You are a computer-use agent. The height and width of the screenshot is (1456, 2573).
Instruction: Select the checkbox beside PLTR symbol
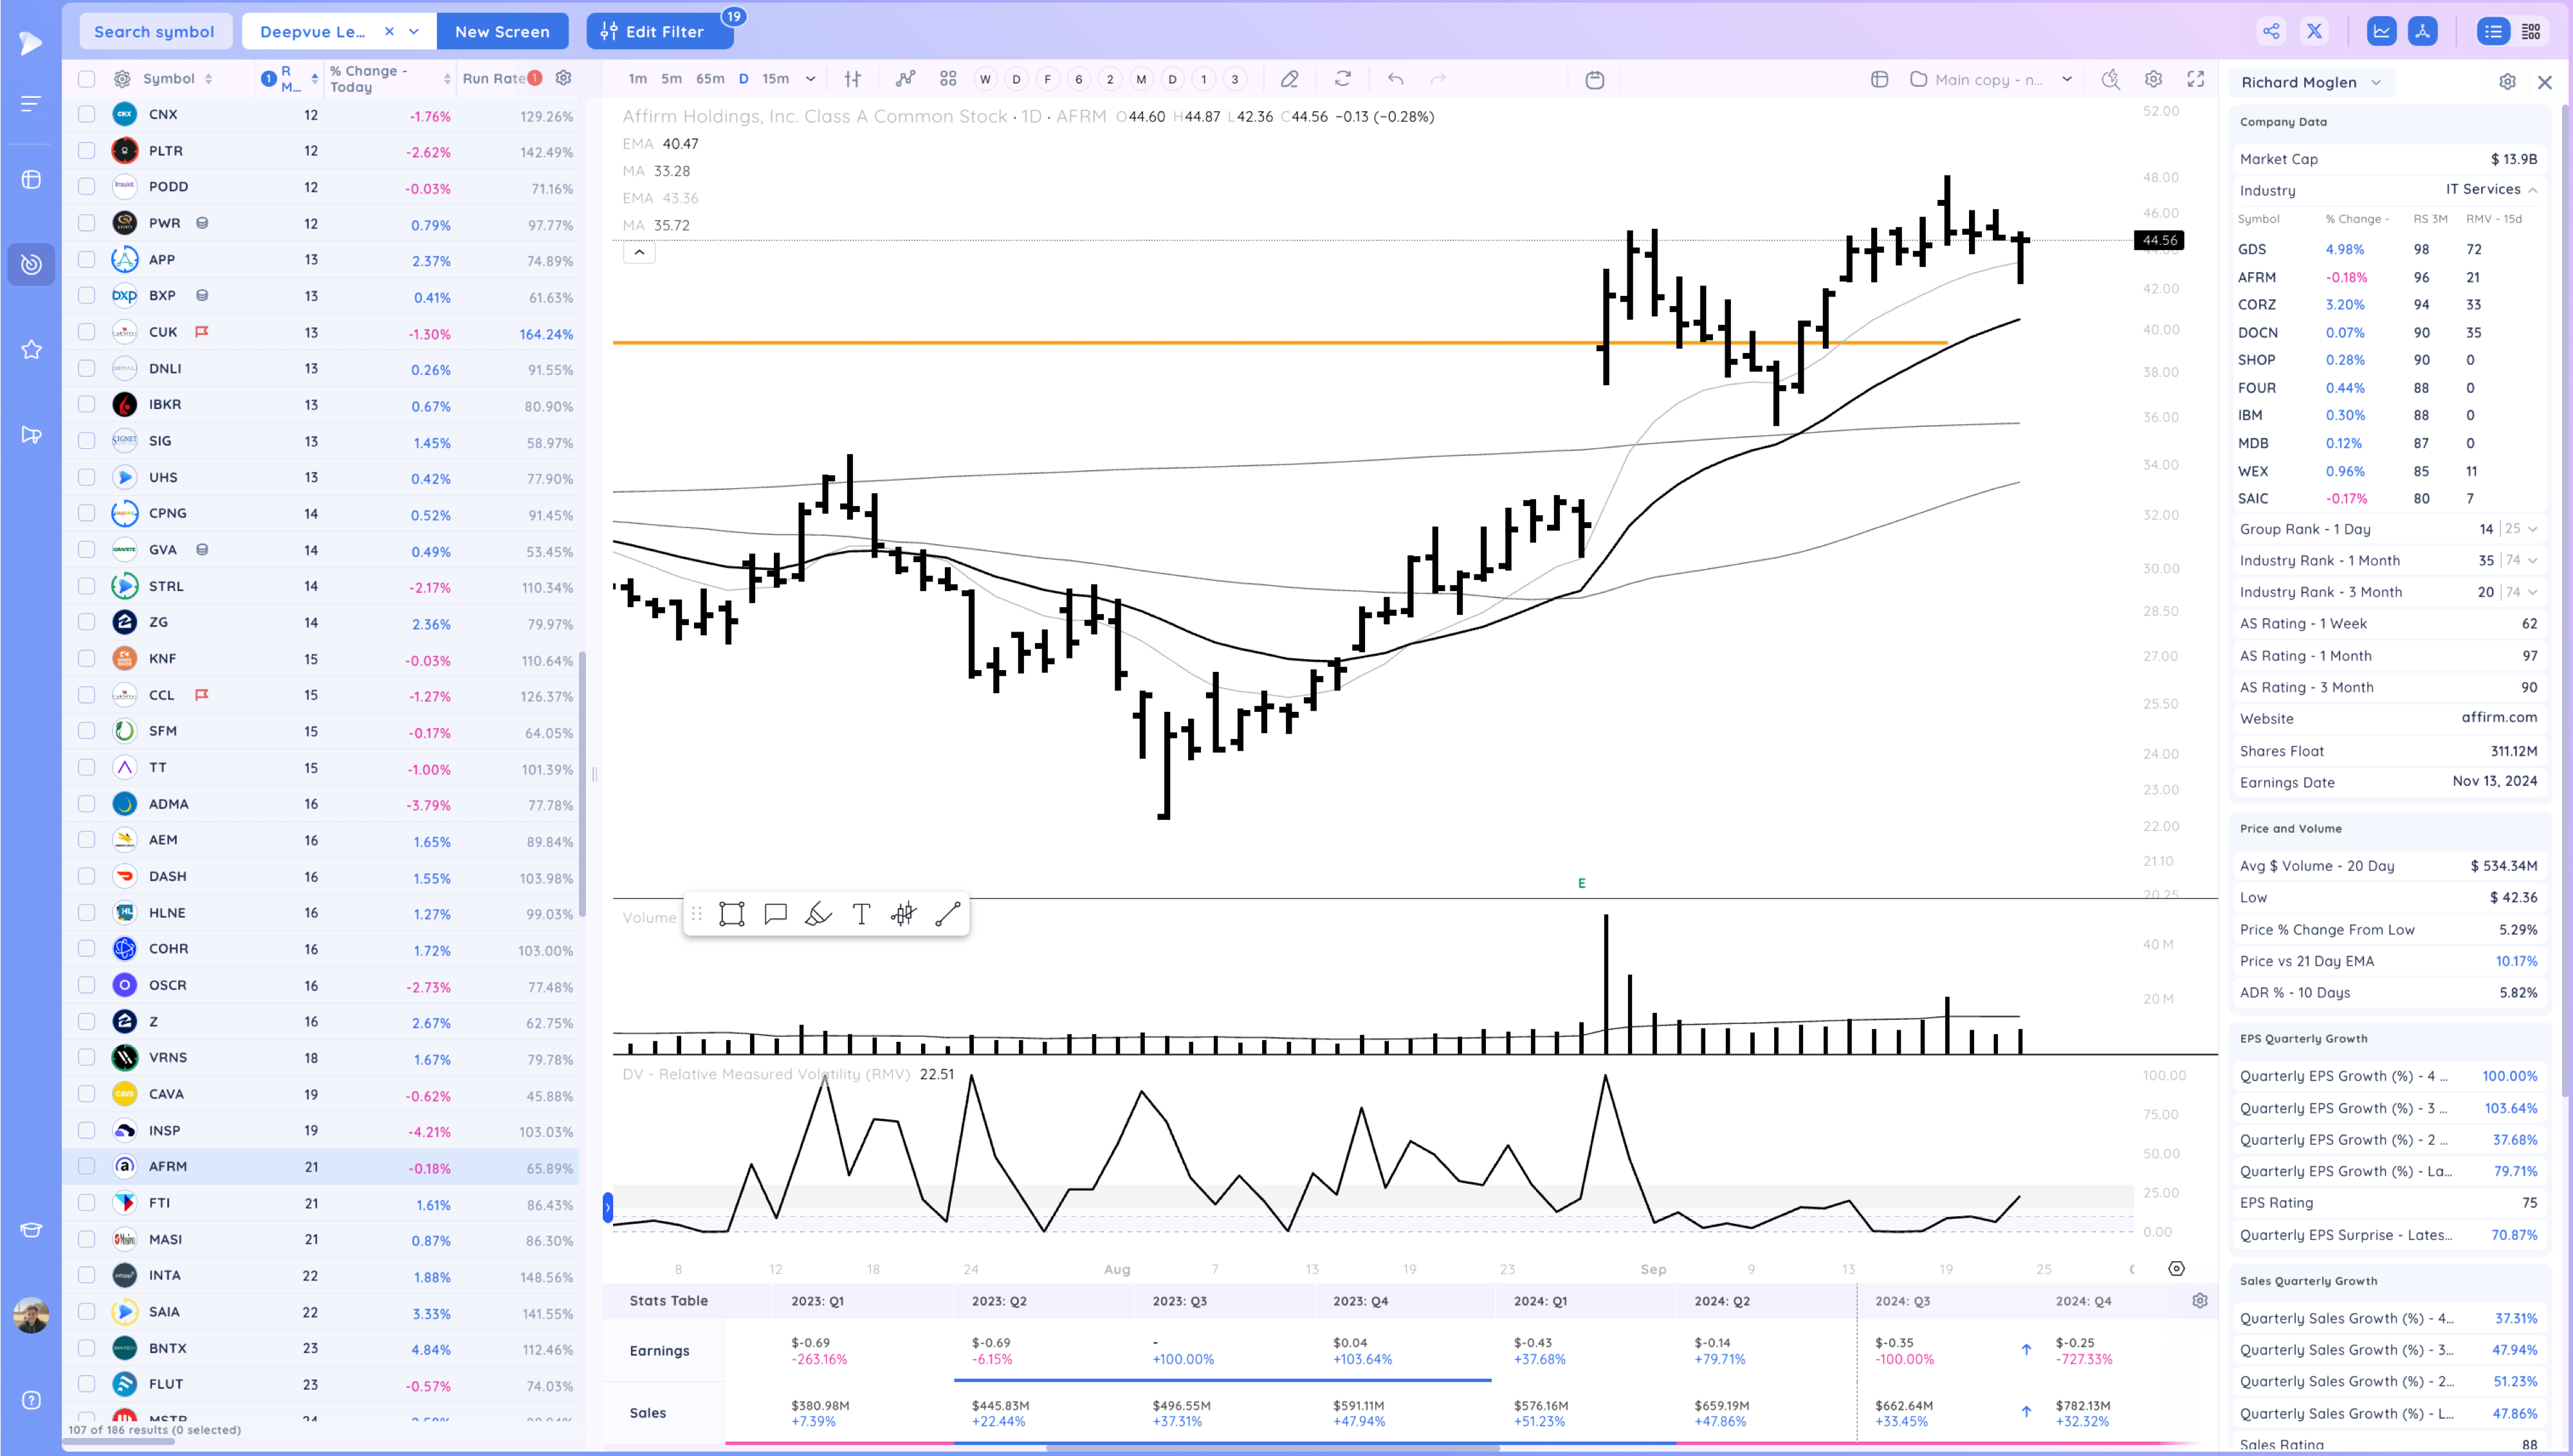(x=86, y=150)
